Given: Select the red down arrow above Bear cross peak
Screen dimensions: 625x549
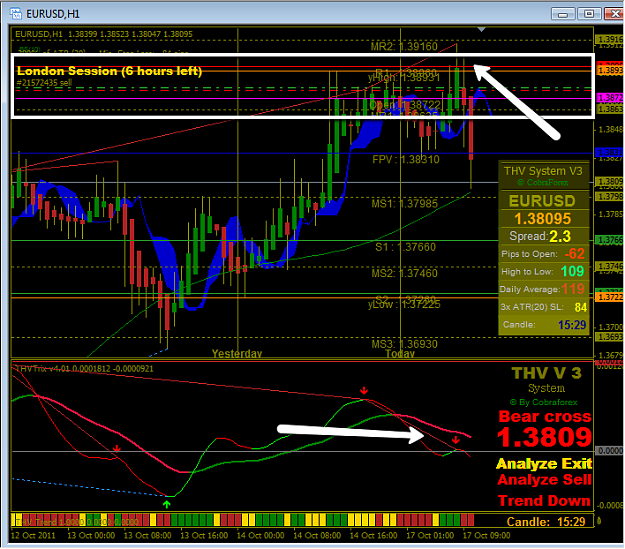Looking at the screenshot, I should (x=364, y=390).
